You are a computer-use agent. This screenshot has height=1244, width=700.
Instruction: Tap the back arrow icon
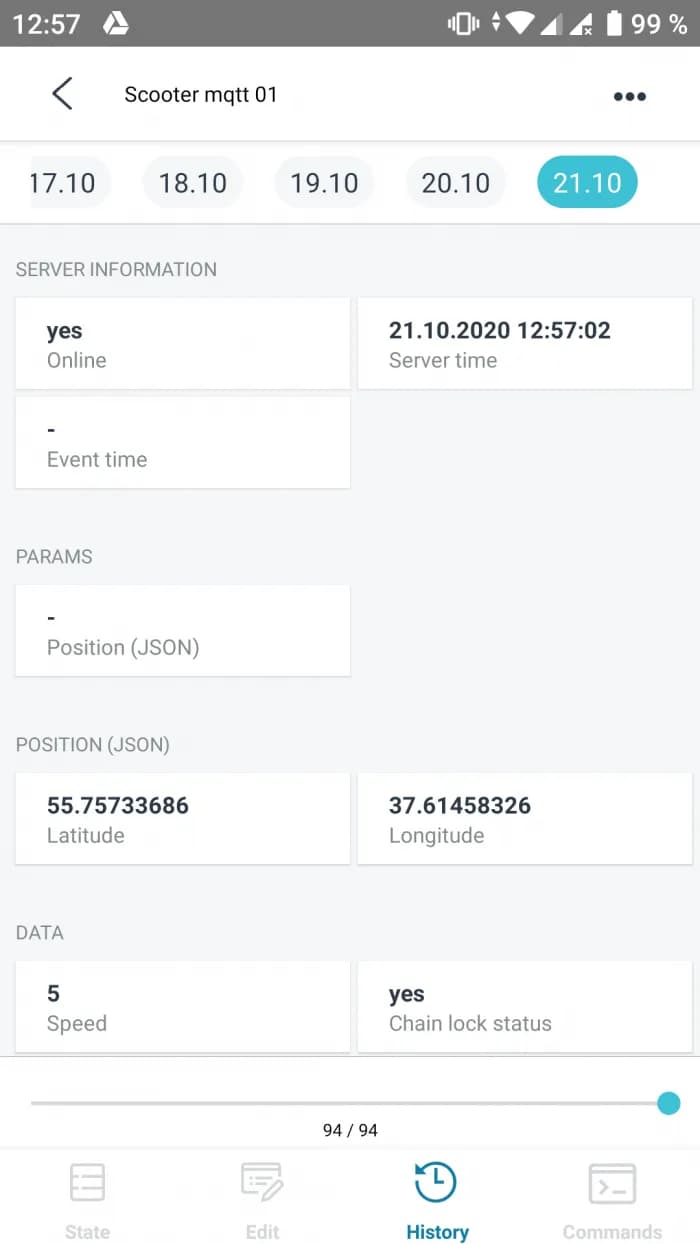click(62, 94)
